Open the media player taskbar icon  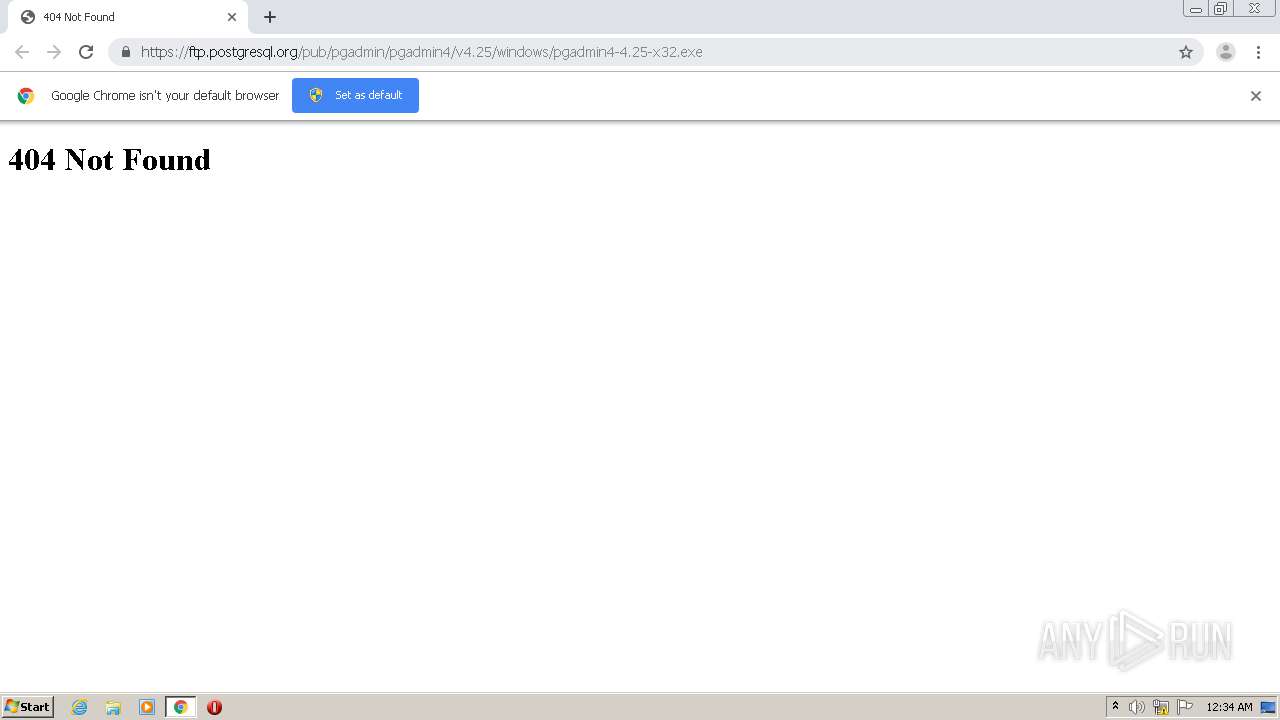(x=147, y=707)
